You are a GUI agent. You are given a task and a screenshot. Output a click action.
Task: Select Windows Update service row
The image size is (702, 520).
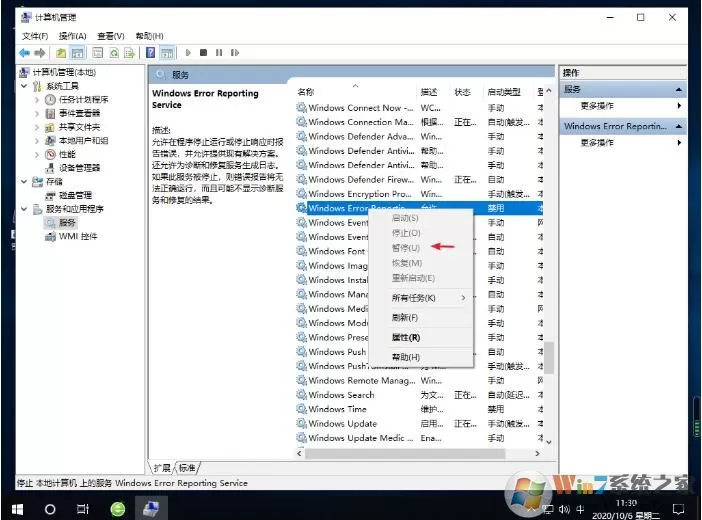pyautogui.click(x=419, y=424)
